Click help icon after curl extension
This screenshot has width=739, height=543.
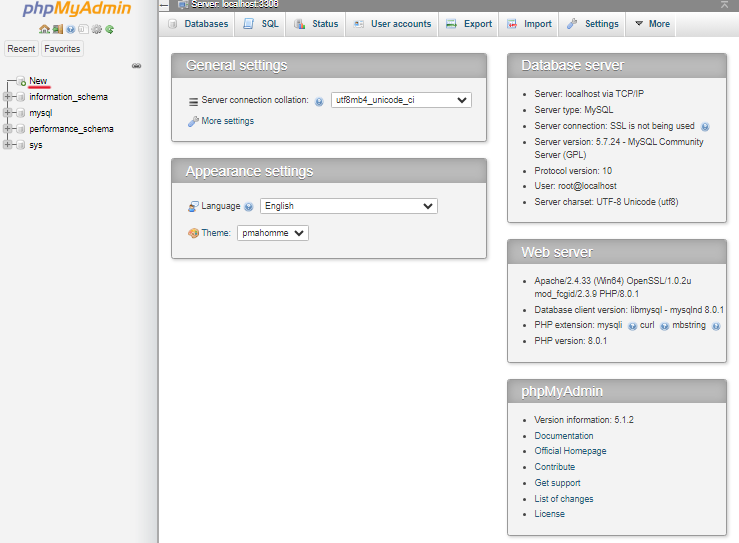tap(665, 326)
